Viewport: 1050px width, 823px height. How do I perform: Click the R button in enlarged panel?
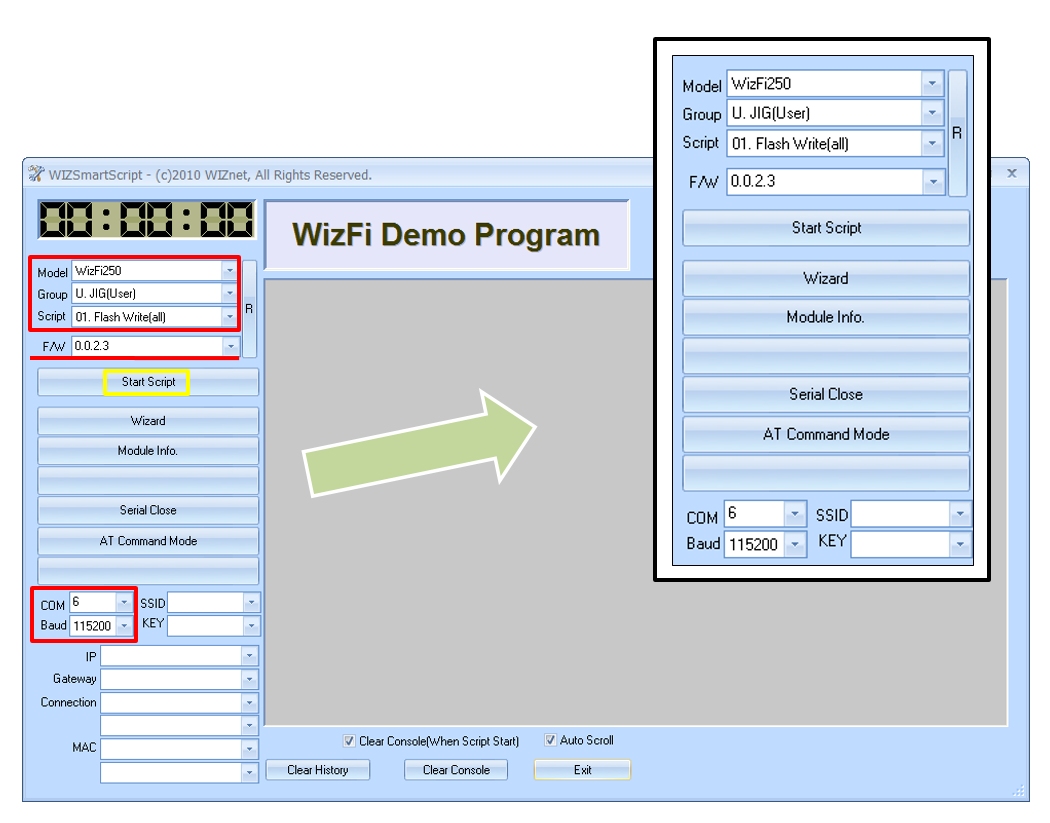pos(957,133)
